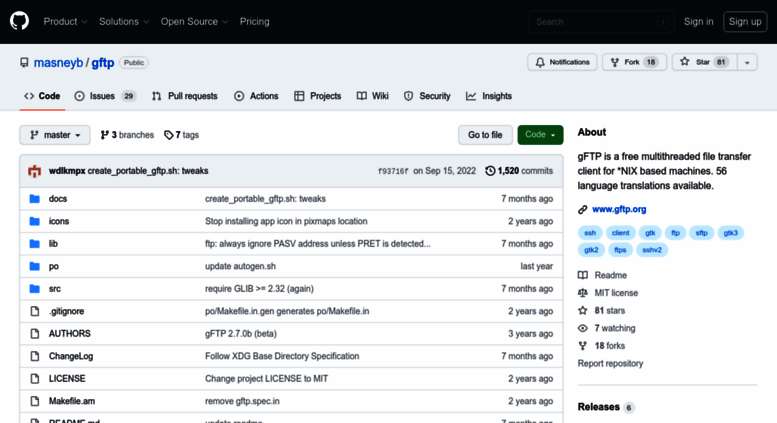Open the master branch selector dropdown

click(x=55, y=135)
